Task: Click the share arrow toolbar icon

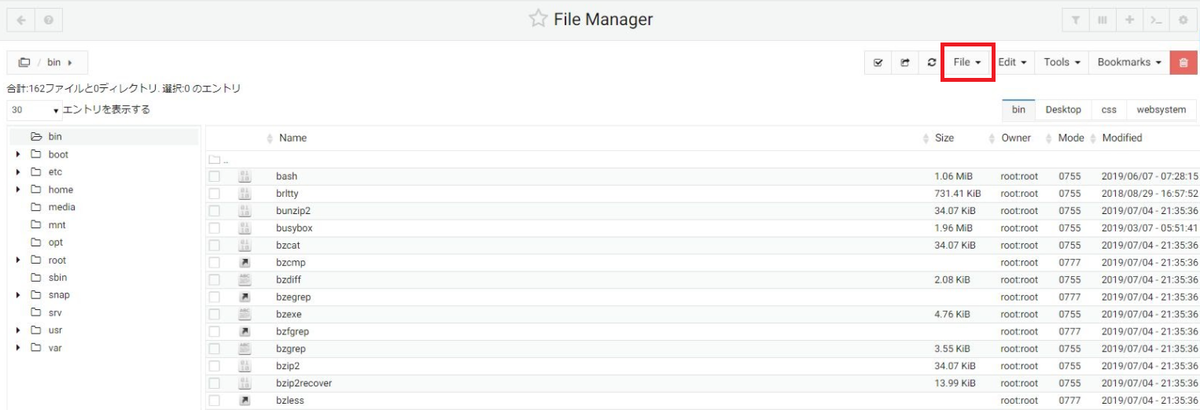Action: pos(905,62)
